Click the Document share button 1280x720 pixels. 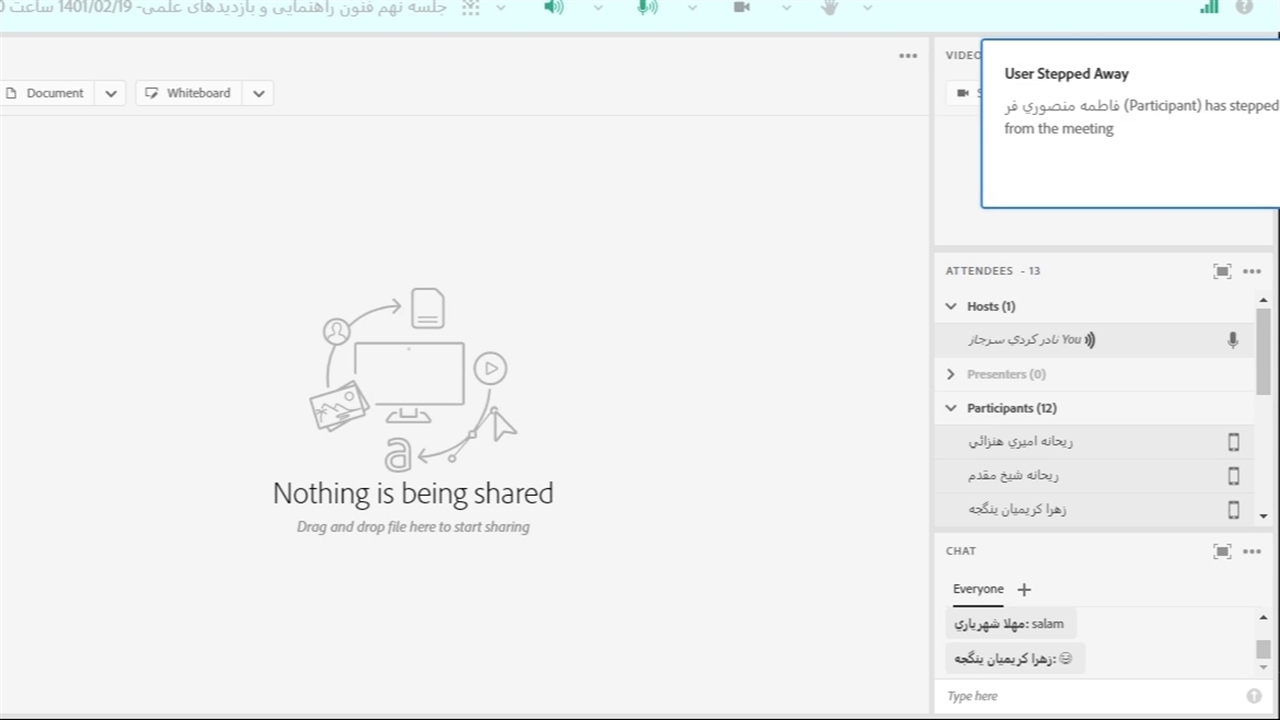pyautogui.click(x=46, y=93)
